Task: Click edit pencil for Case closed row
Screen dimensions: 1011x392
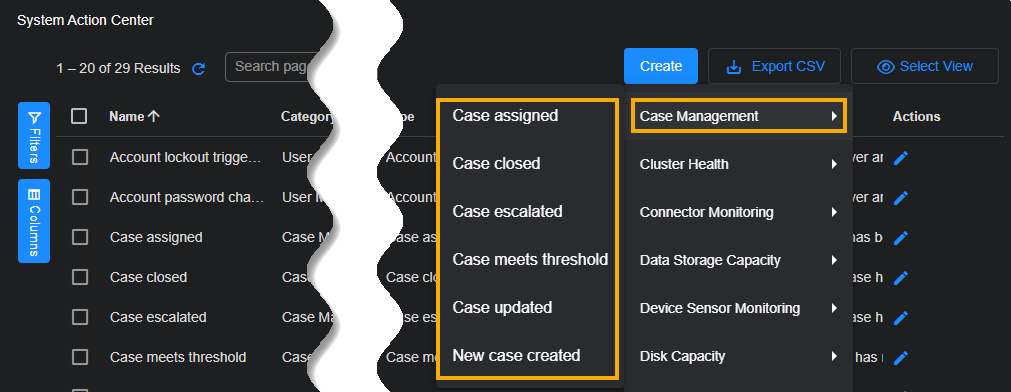Action: tap(901, 278)
